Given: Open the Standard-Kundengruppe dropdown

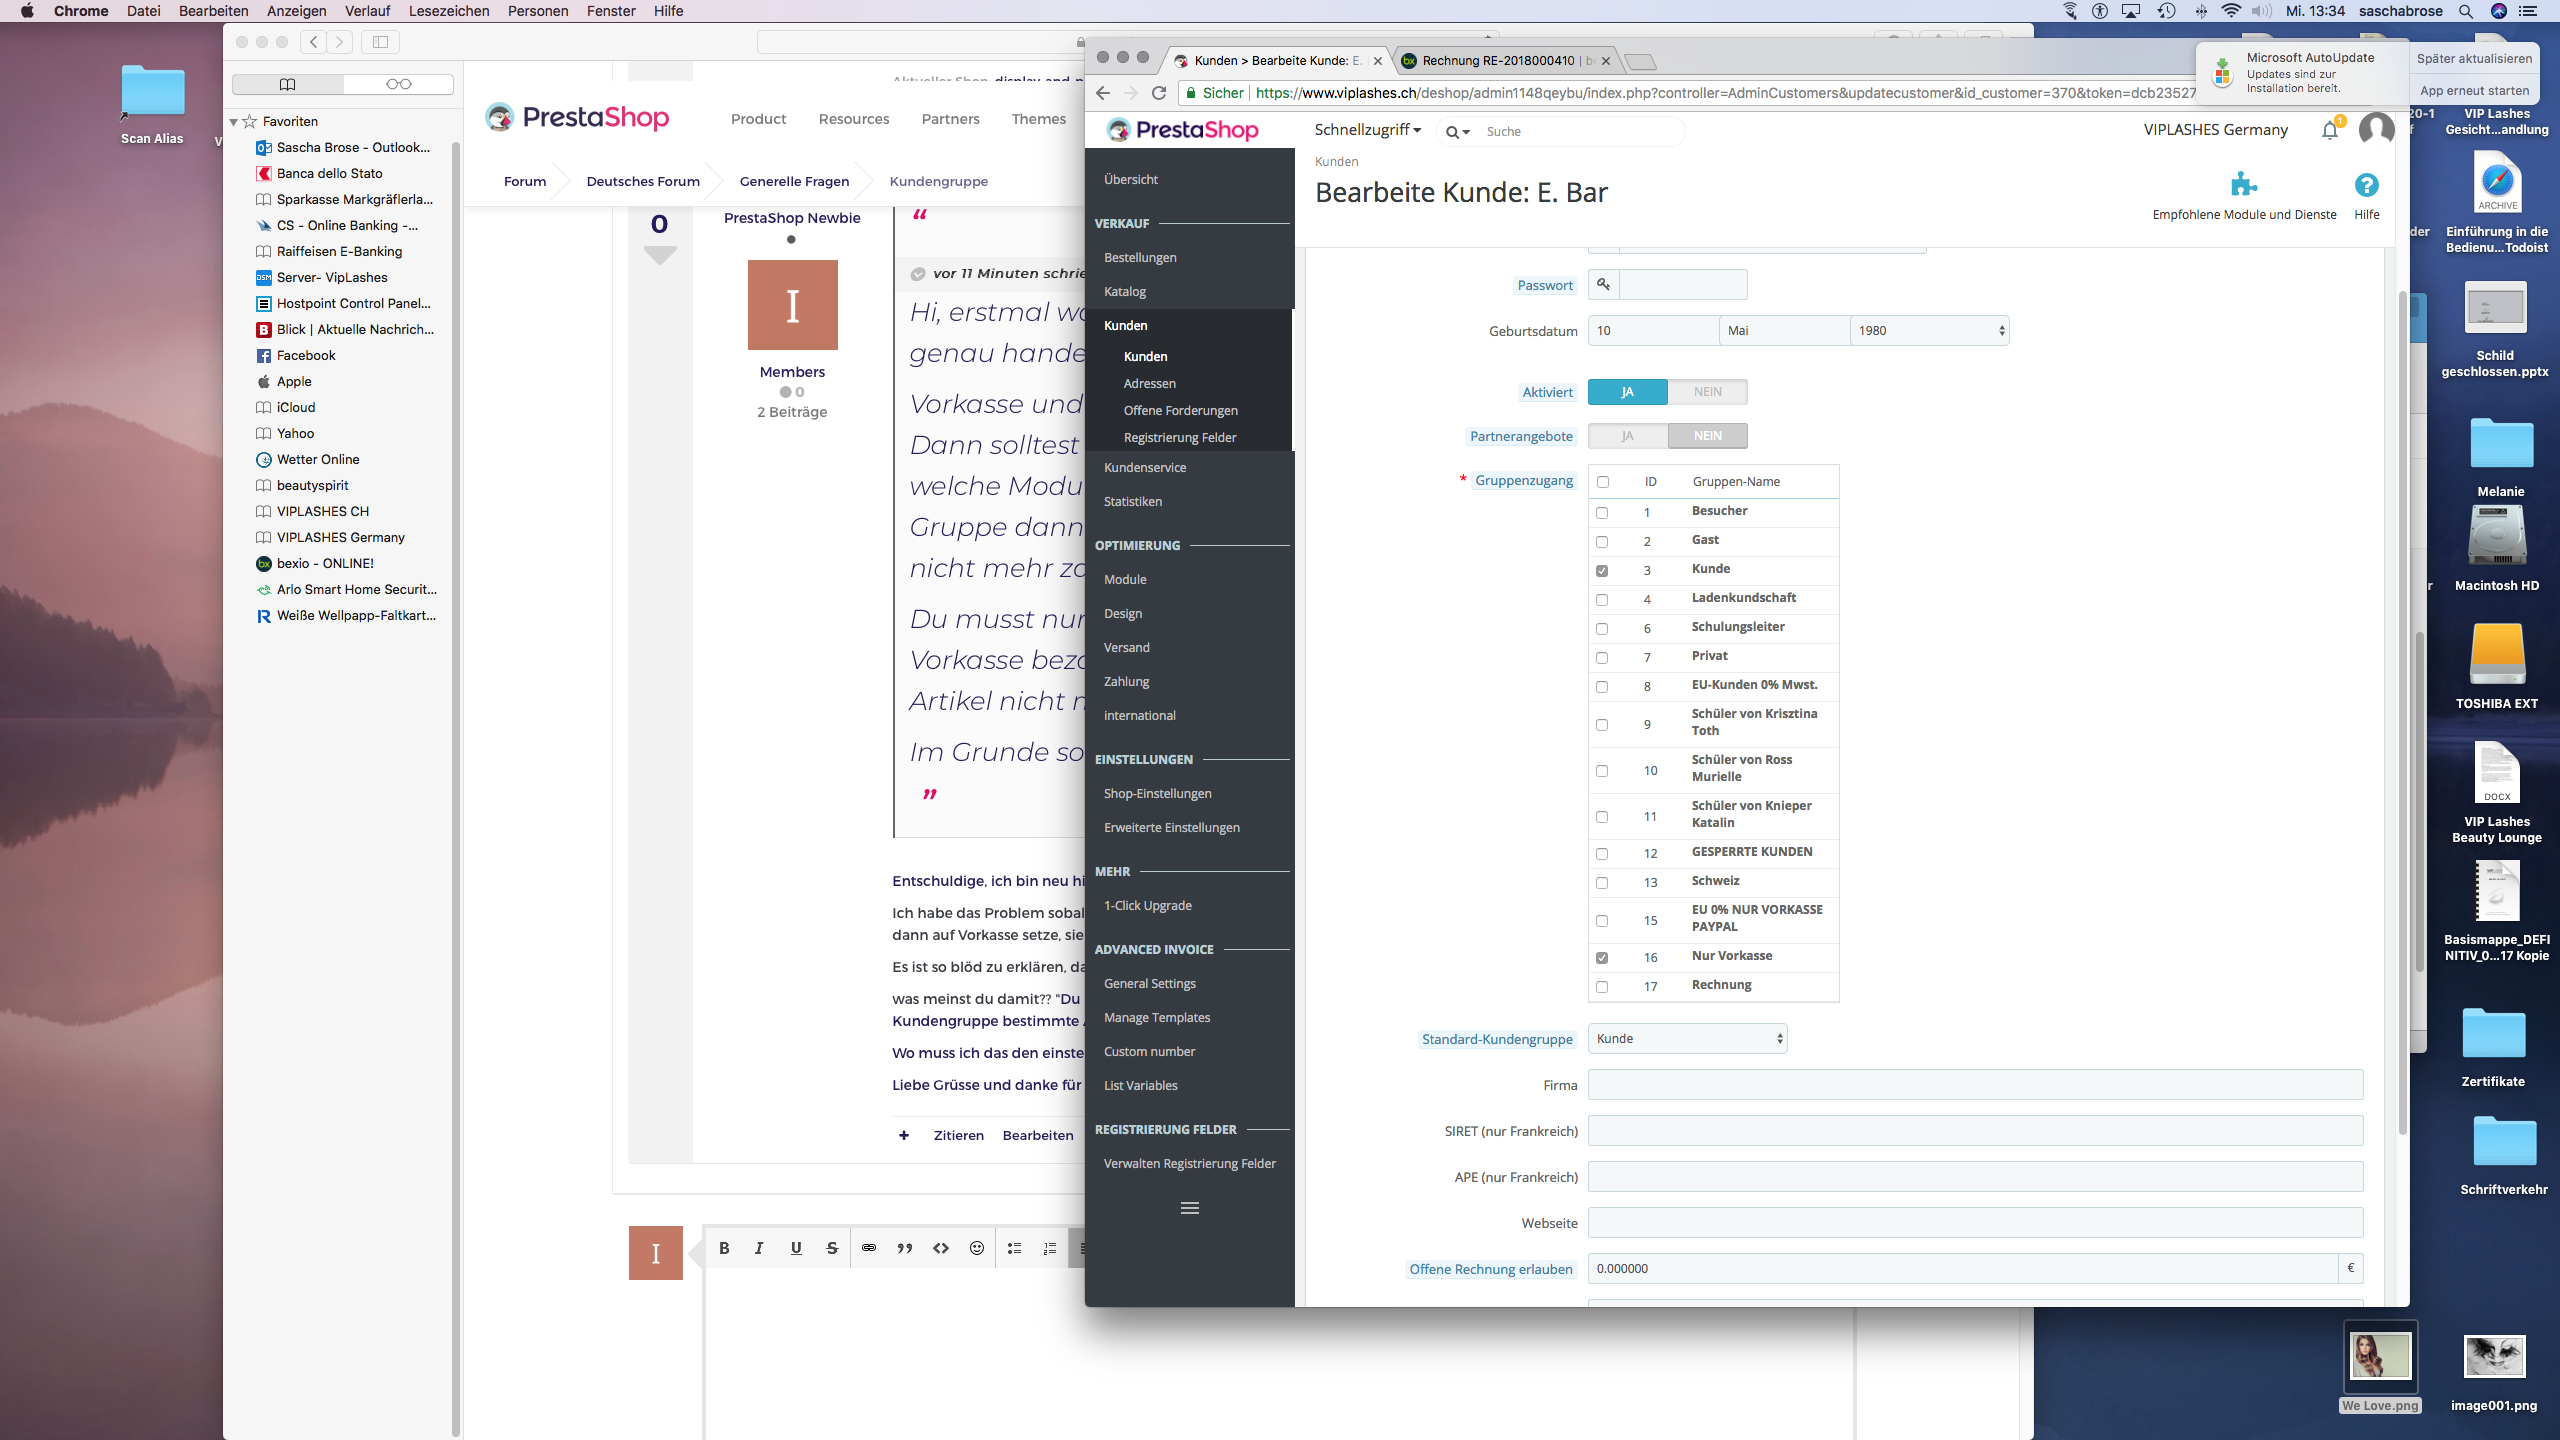Looking at the screenshot, I should point(1688,1039).
